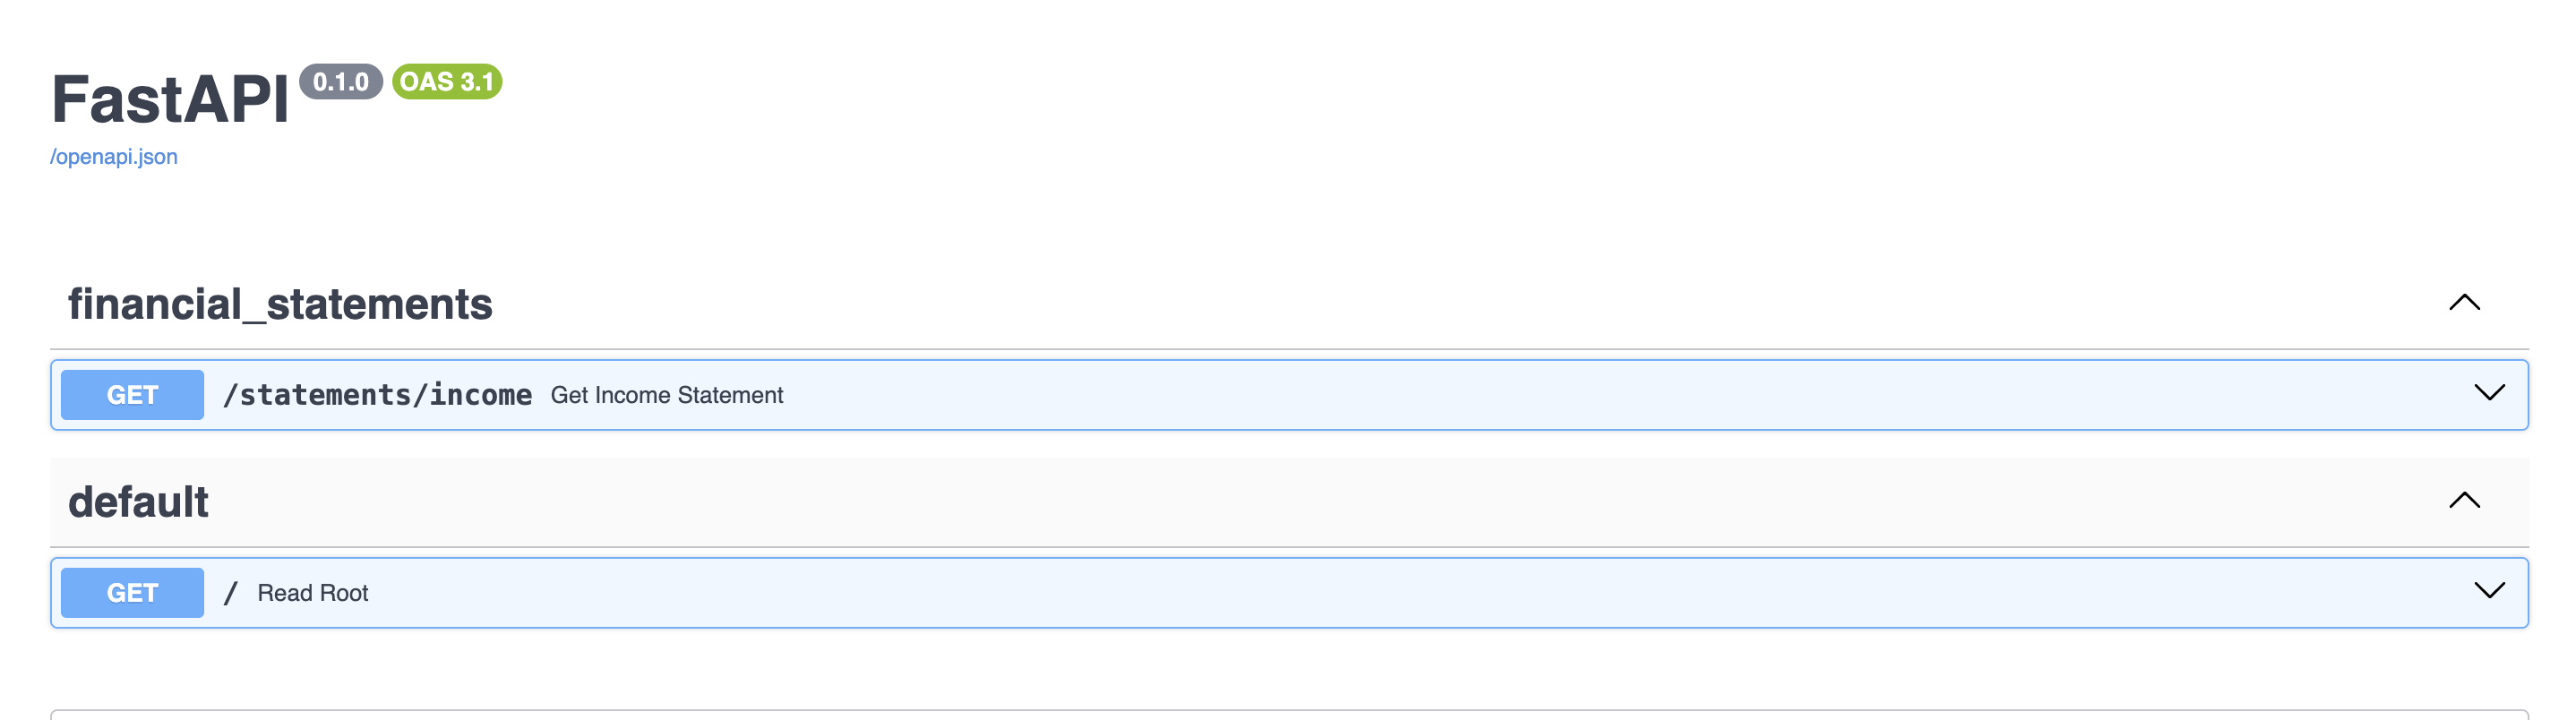This screenshot has width=2576, height=720.
Task: Click blank area of Read Root row
Action: [1400, 593]
